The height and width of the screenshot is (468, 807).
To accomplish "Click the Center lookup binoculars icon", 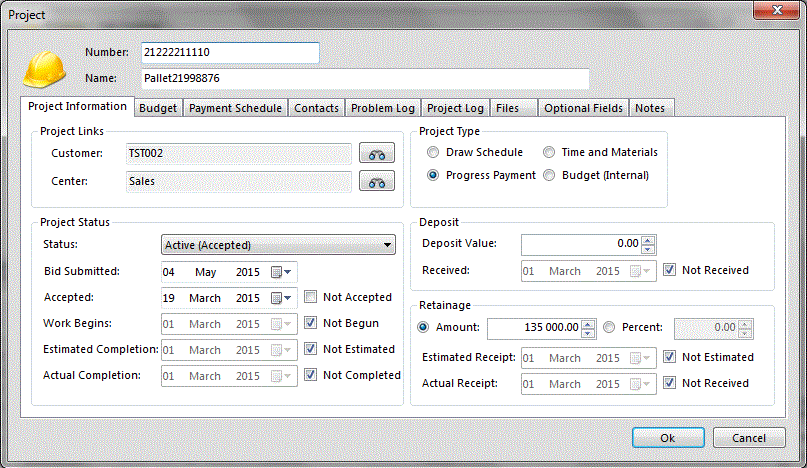I will click(x=377, y=182).
